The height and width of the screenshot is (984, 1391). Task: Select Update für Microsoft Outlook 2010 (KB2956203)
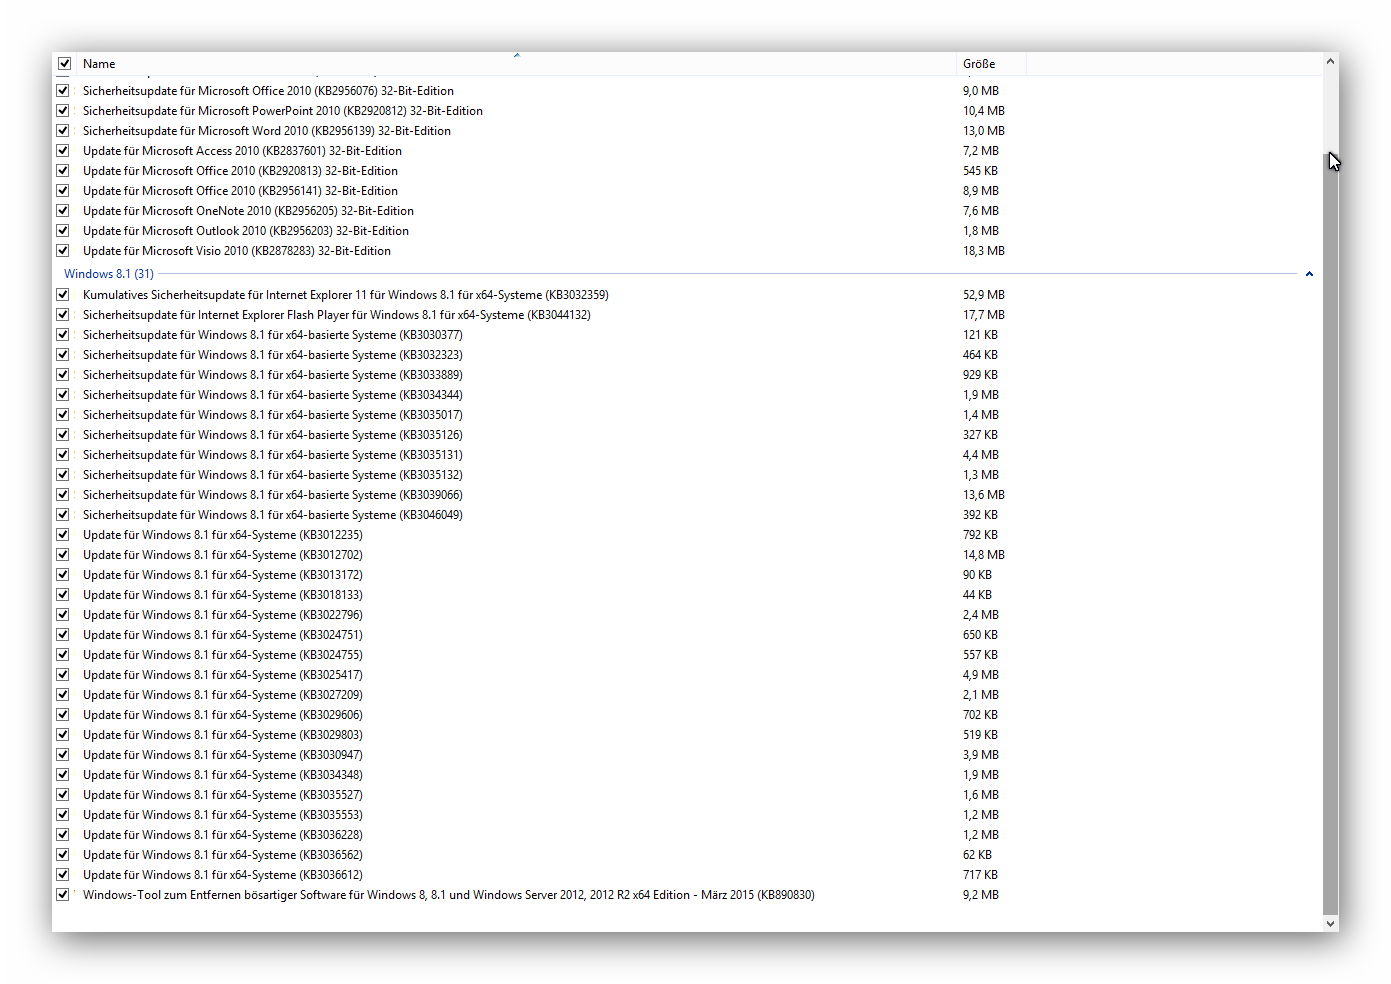pos(246,231)
